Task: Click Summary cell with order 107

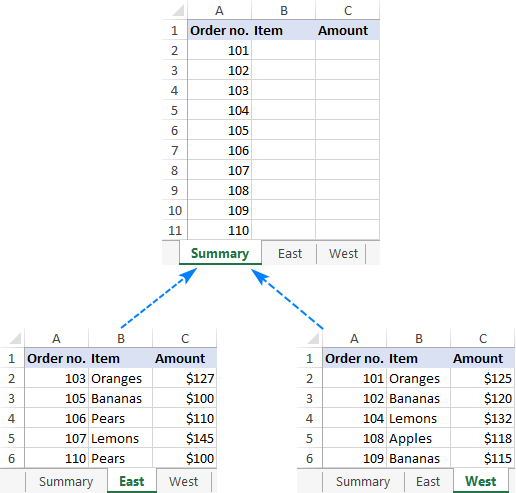Action: tap(220, 170)
